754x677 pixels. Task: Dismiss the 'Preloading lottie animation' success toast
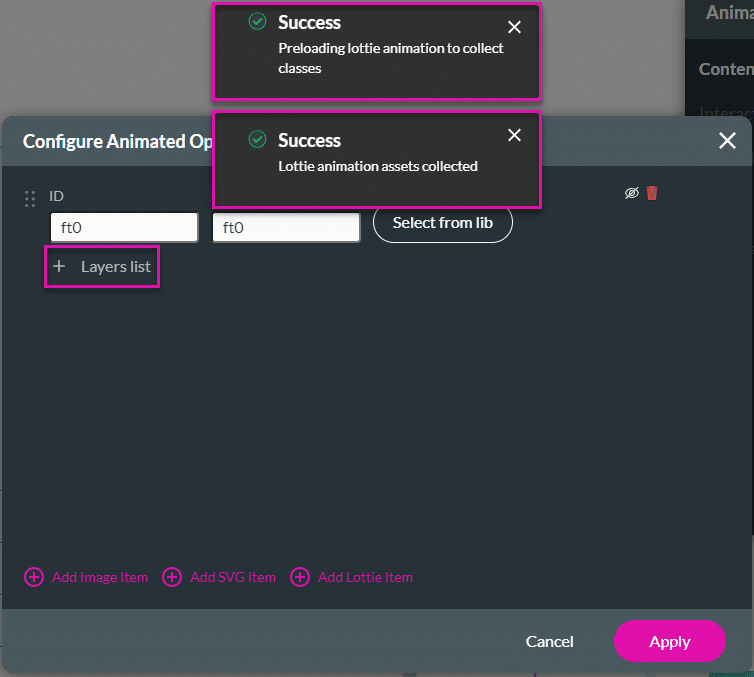(x=514, y=27)
